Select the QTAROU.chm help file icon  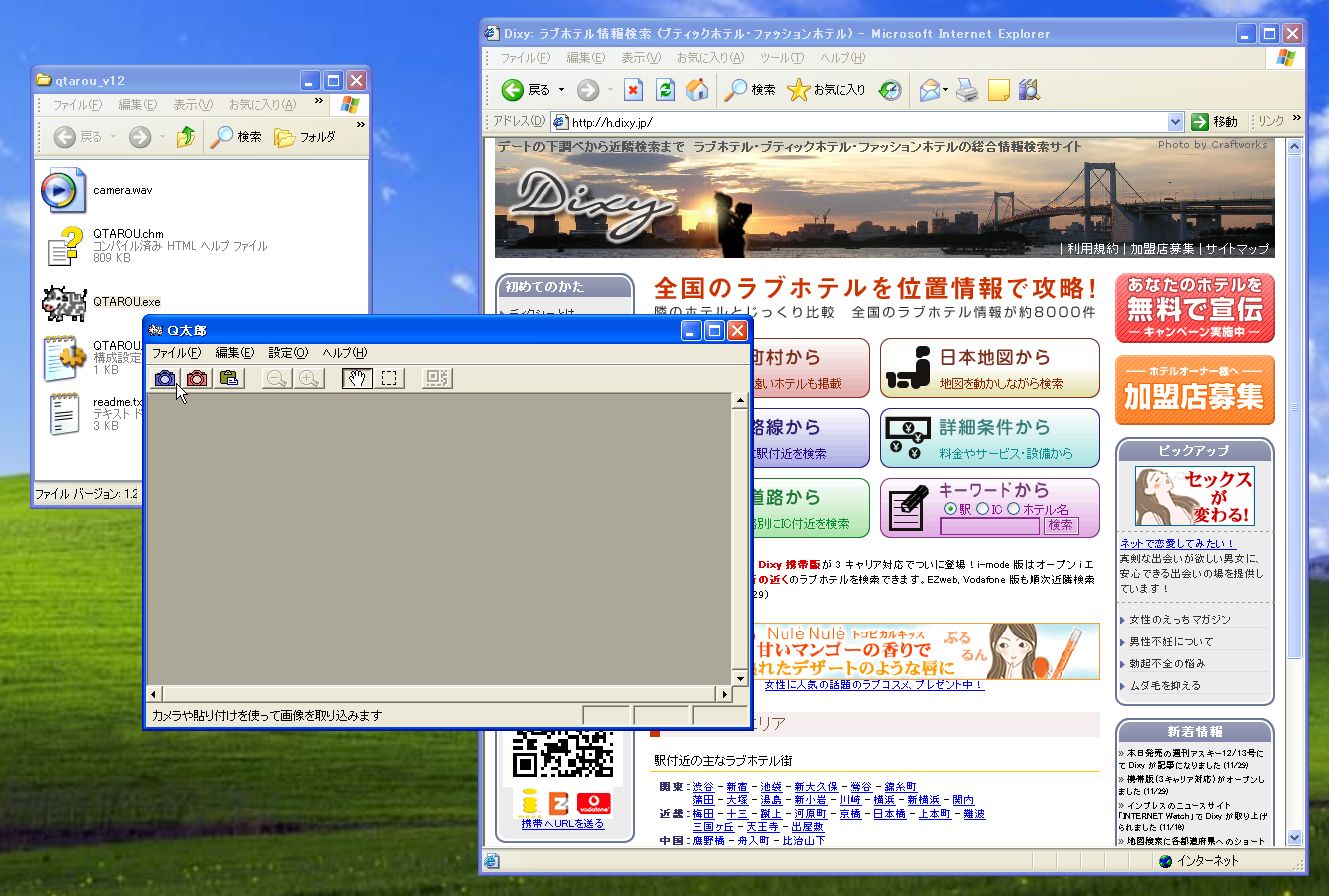coord(64,246)
